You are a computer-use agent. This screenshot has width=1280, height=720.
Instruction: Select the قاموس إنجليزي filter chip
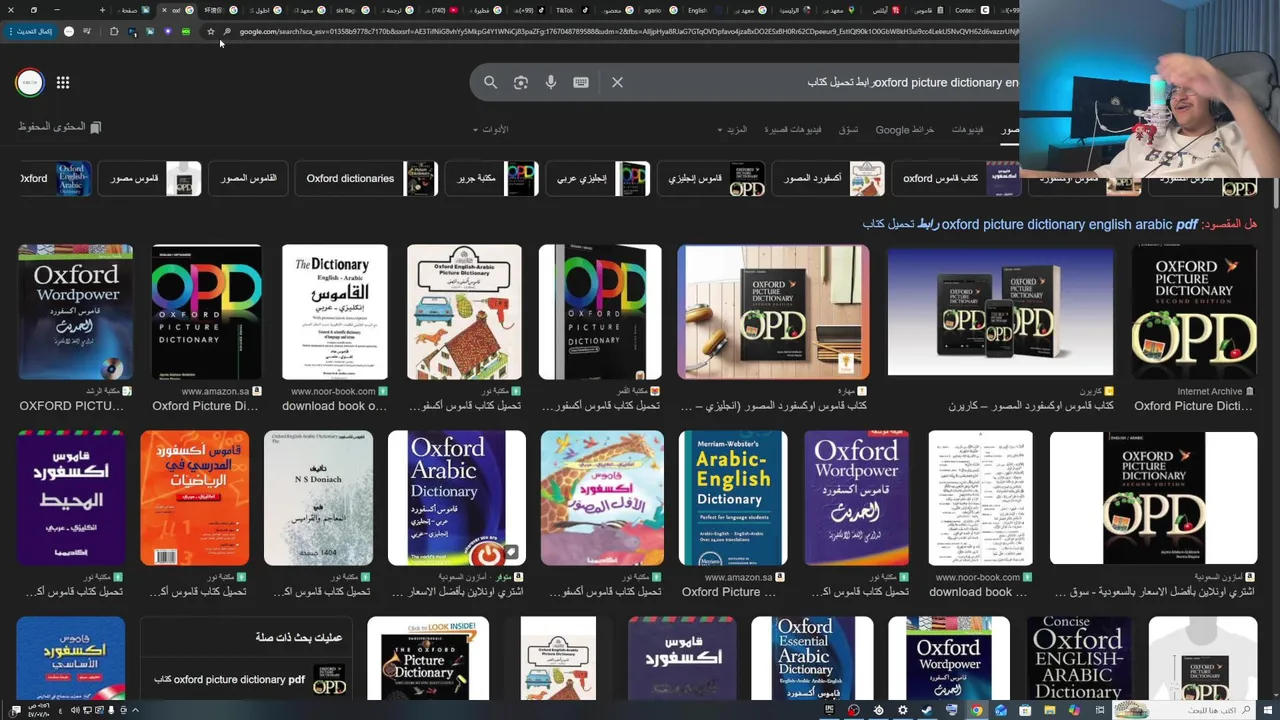(x=711, y=178)
